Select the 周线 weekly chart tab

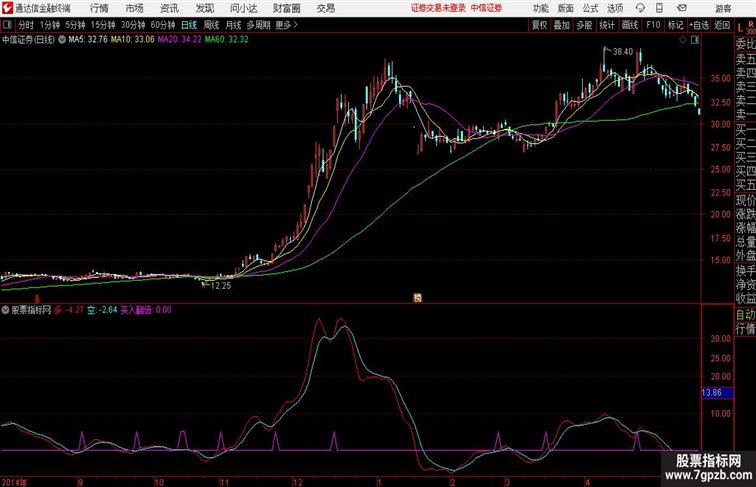tap(211, 25)
